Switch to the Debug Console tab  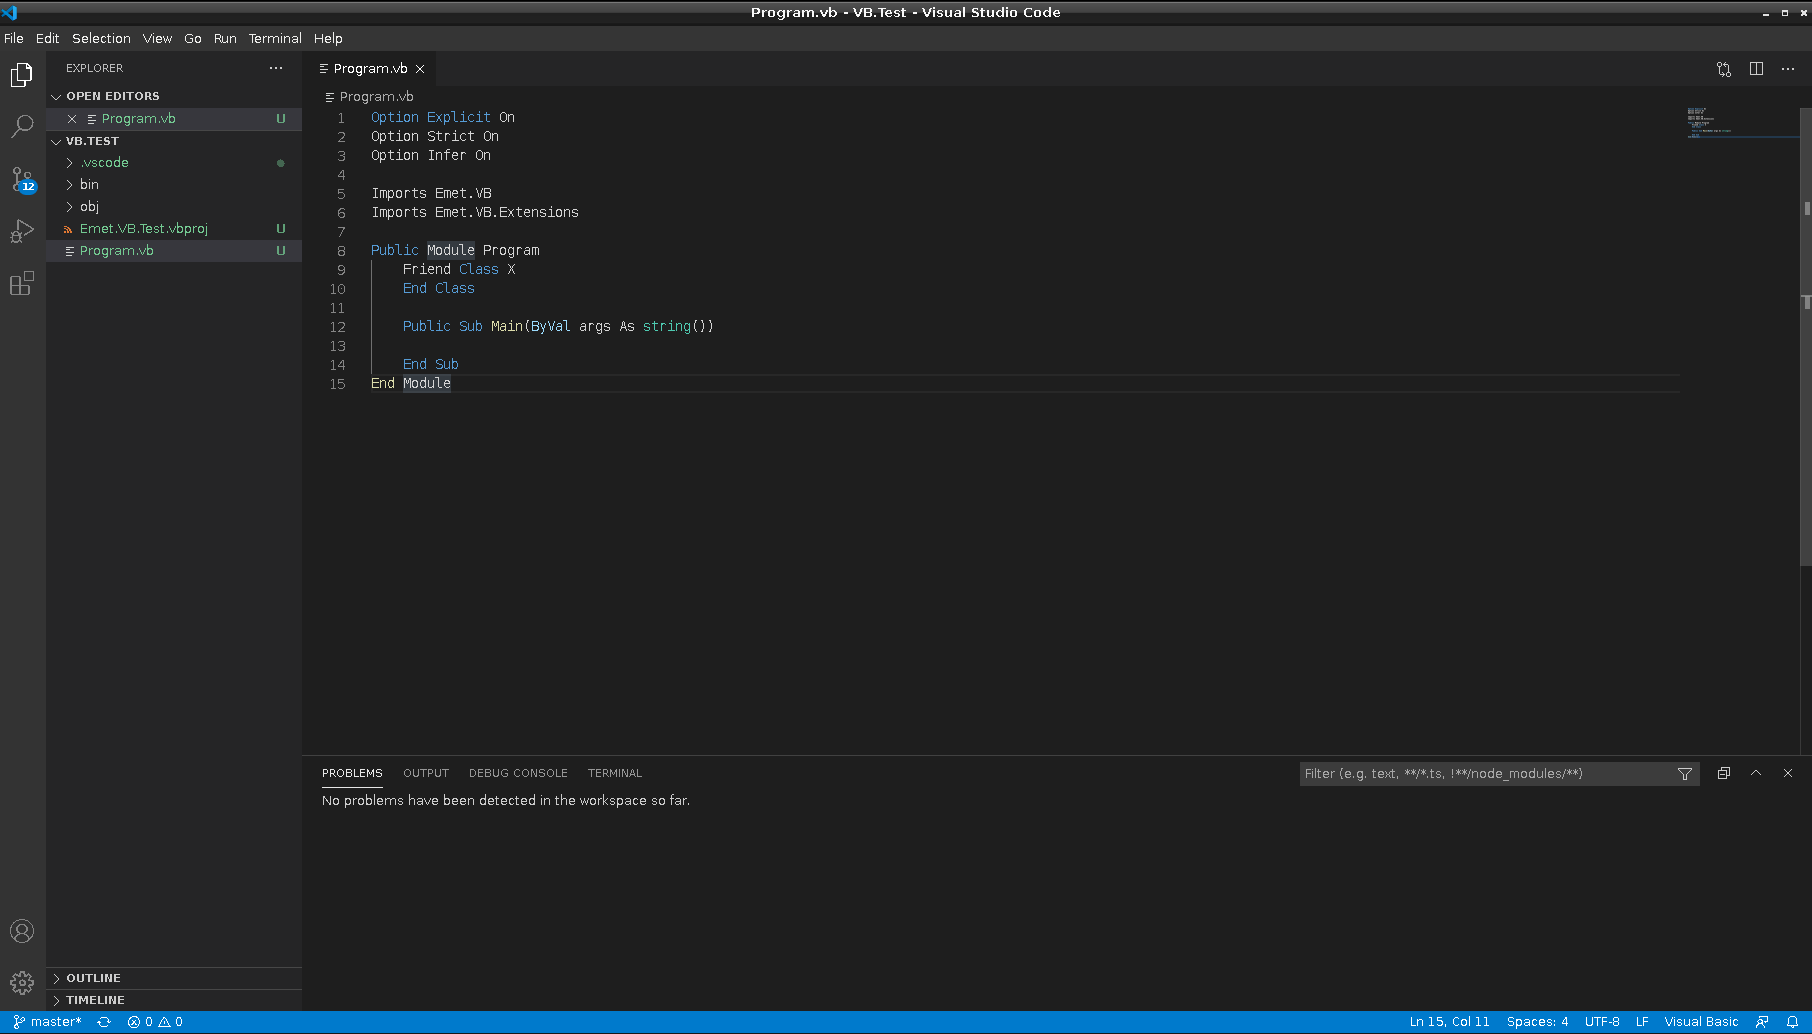click(x=518, y=772)
